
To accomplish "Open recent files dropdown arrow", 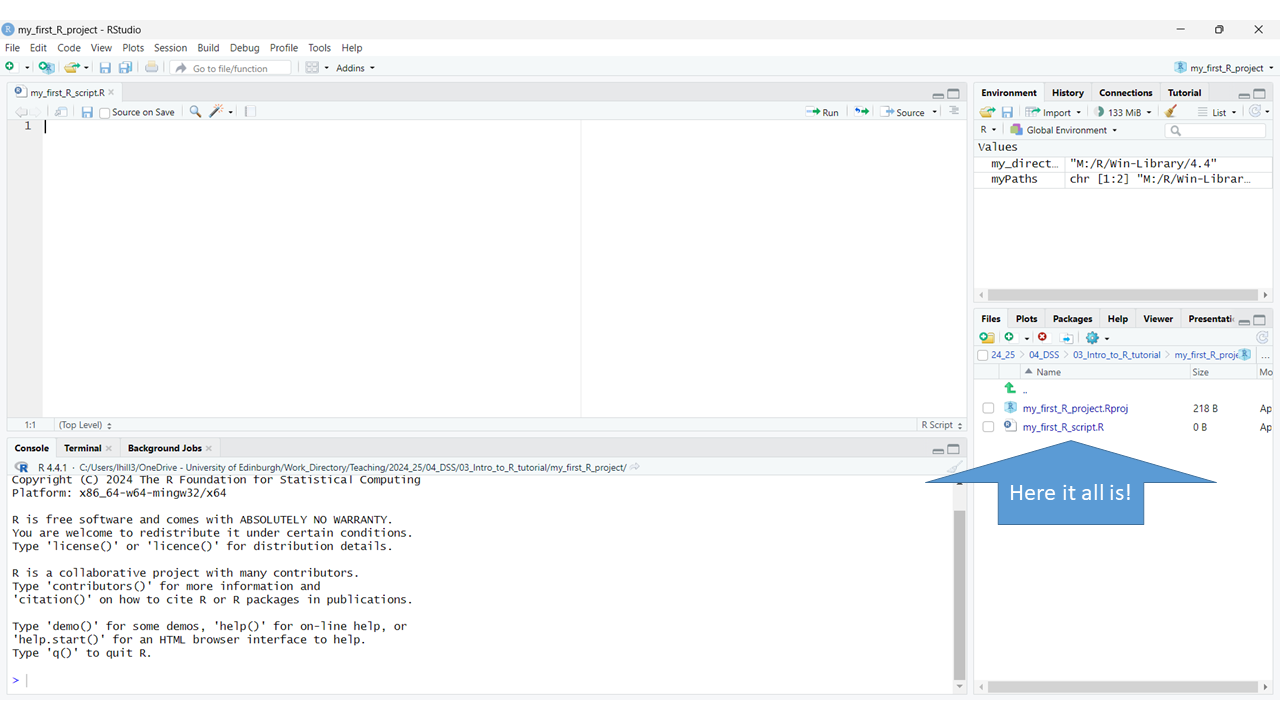I will [x=86, y=68].
